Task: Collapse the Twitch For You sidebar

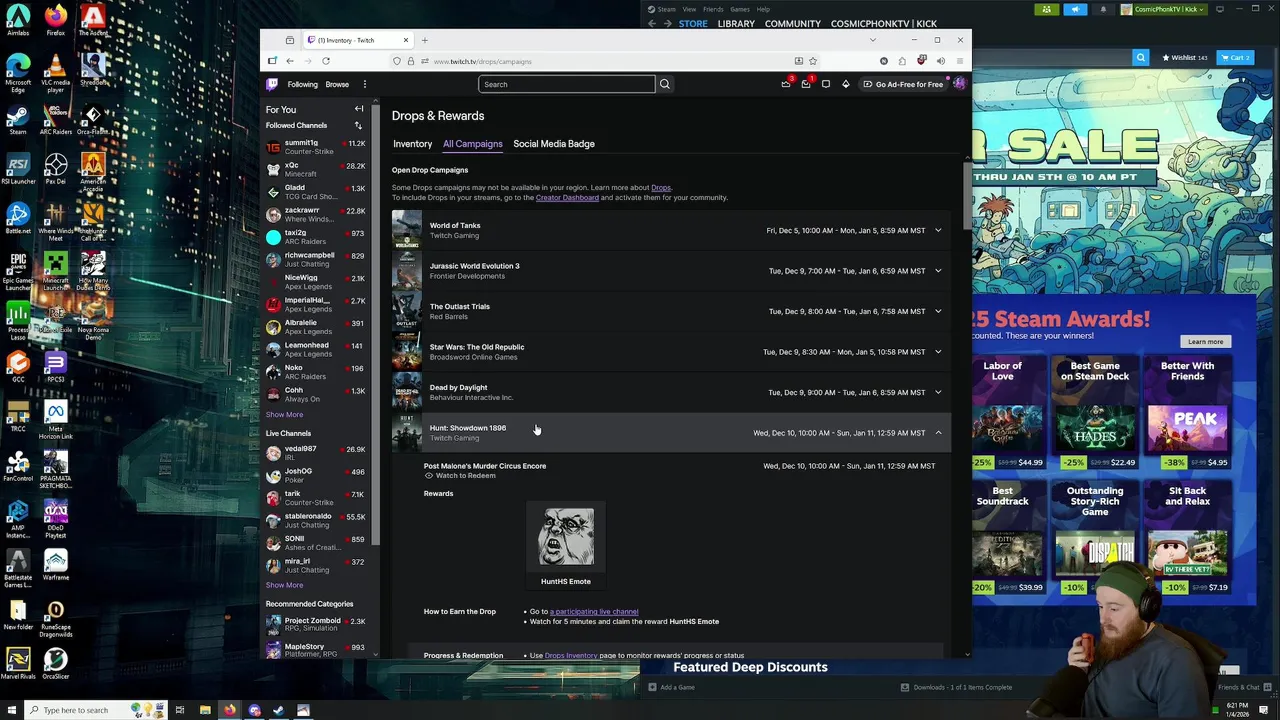Action: point(359,109)
